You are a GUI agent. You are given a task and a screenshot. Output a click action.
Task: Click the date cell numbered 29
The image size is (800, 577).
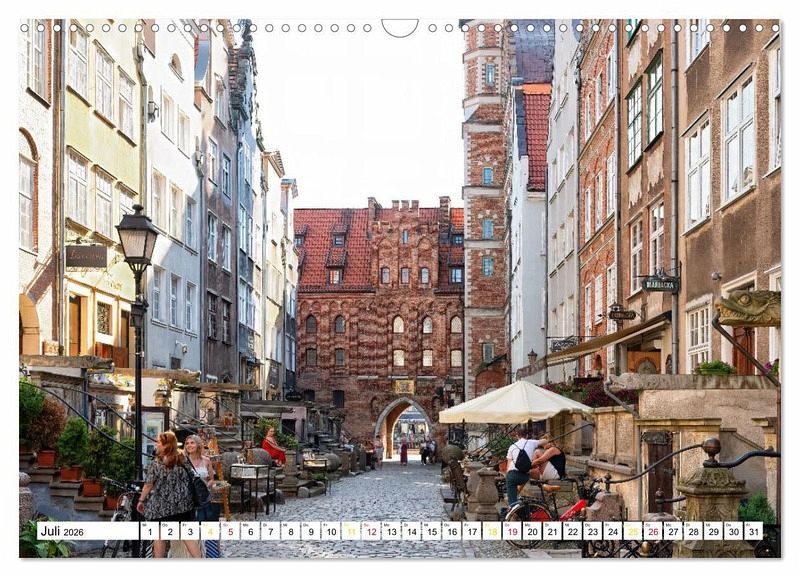714,531
